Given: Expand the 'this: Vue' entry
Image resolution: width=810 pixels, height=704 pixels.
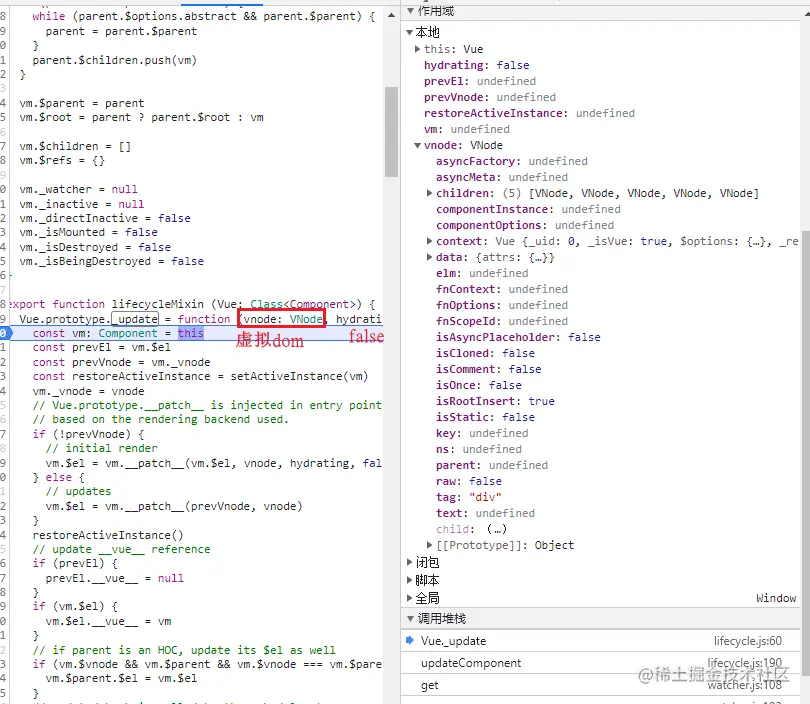Looking at the screenshot, I should (x=417, y=49).
